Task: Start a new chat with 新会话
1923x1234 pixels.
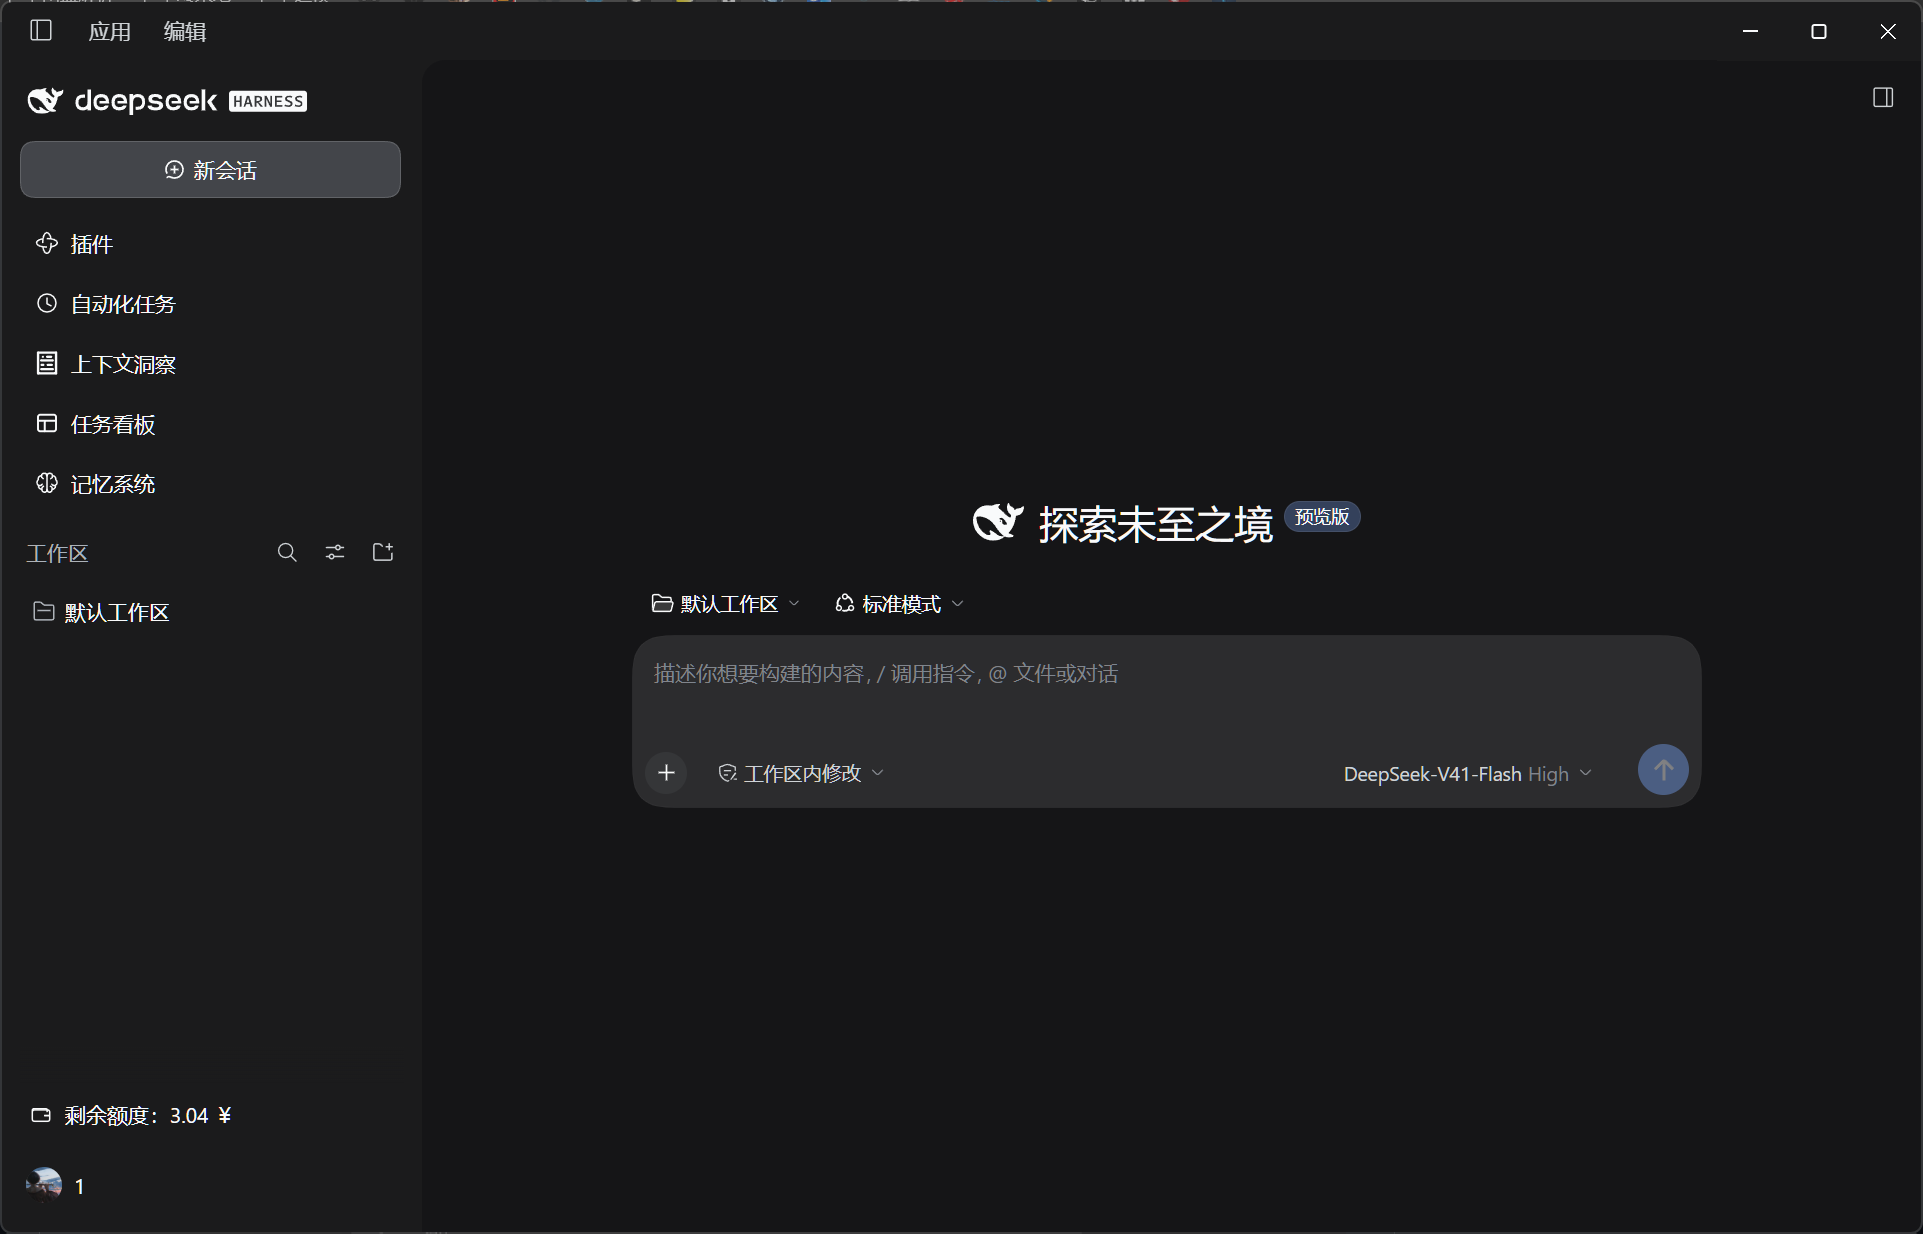Action: [x=210, y=170]
